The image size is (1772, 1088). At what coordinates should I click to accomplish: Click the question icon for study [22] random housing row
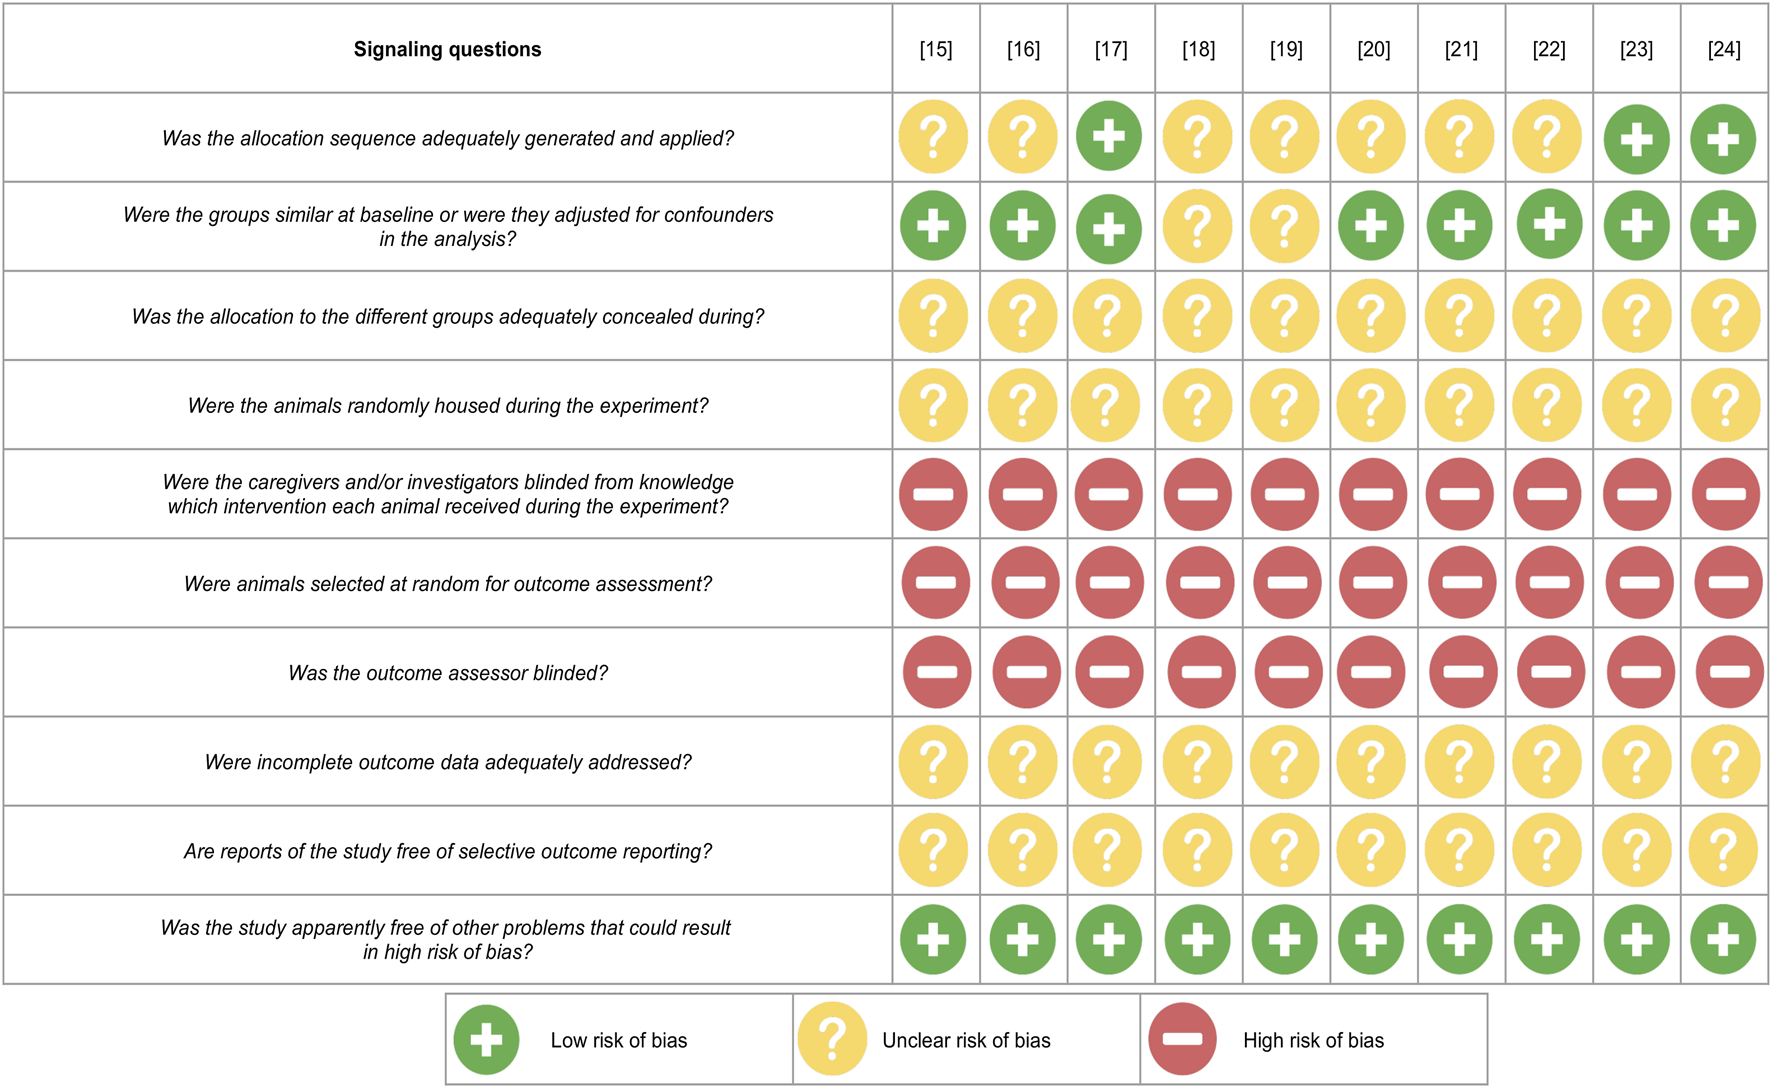tap(1547, 405)
